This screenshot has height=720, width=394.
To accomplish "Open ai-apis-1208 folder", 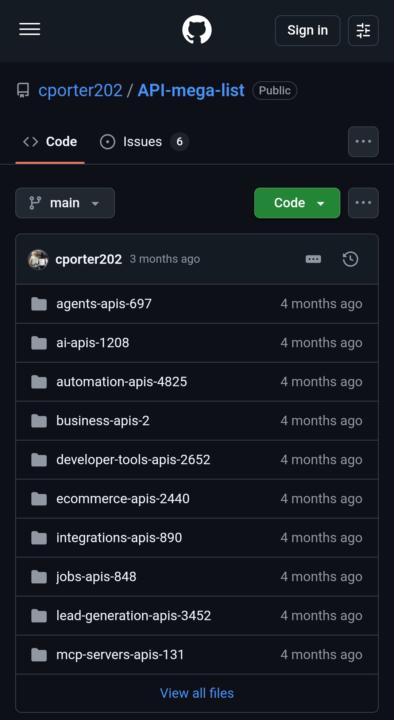I will click(x=93, y=343).
